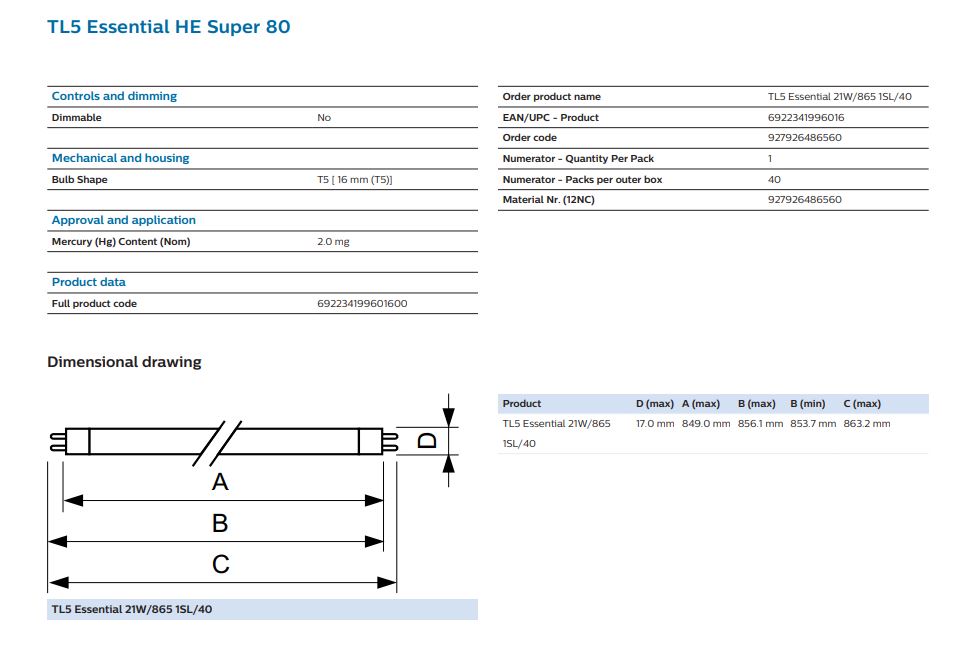Select the "Dimensional drawing" heading

[x=124, y=362]
